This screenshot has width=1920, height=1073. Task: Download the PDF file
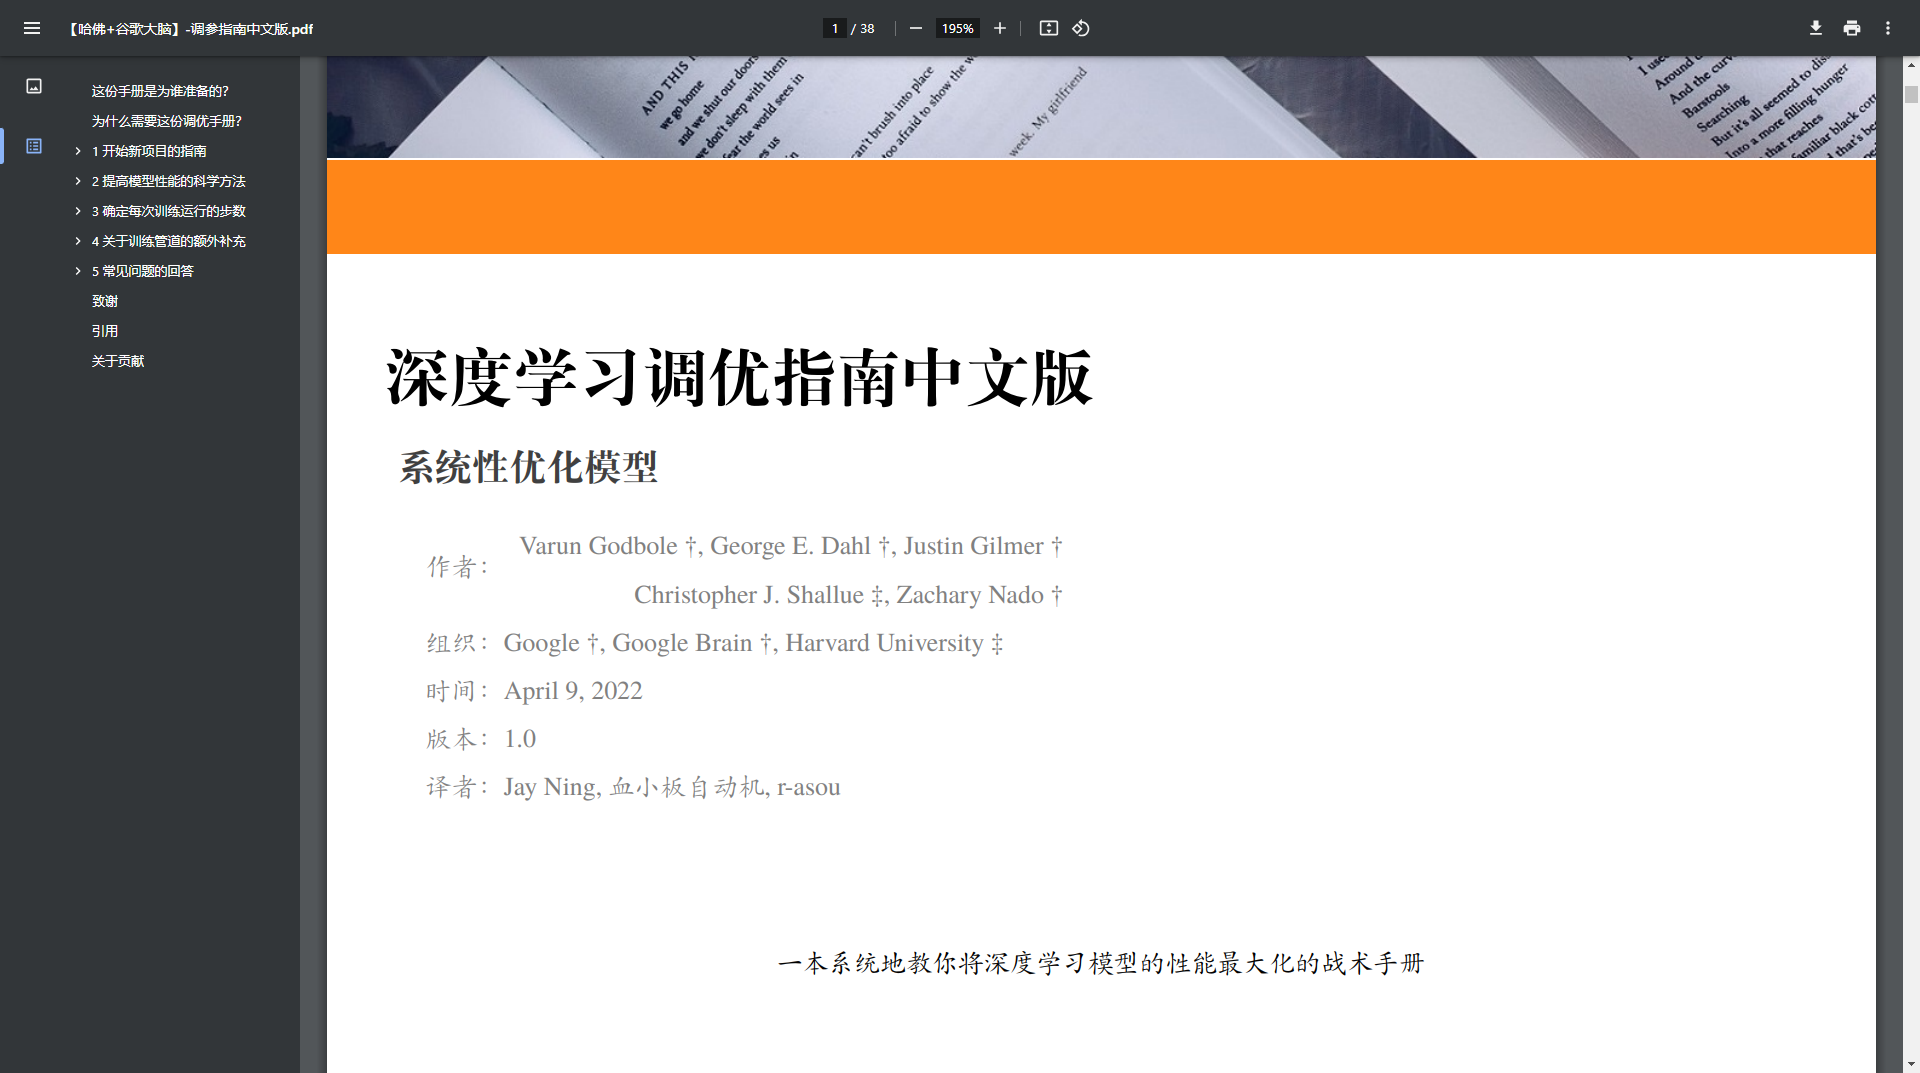pos(1816,28)
